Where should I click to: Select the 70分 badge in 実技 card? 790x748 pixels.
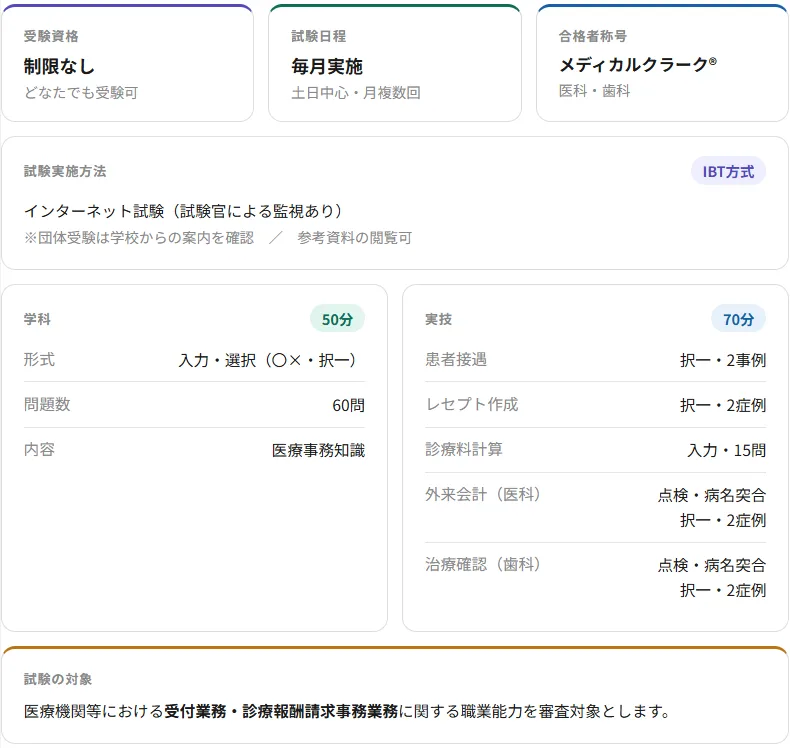pos(738,319)
